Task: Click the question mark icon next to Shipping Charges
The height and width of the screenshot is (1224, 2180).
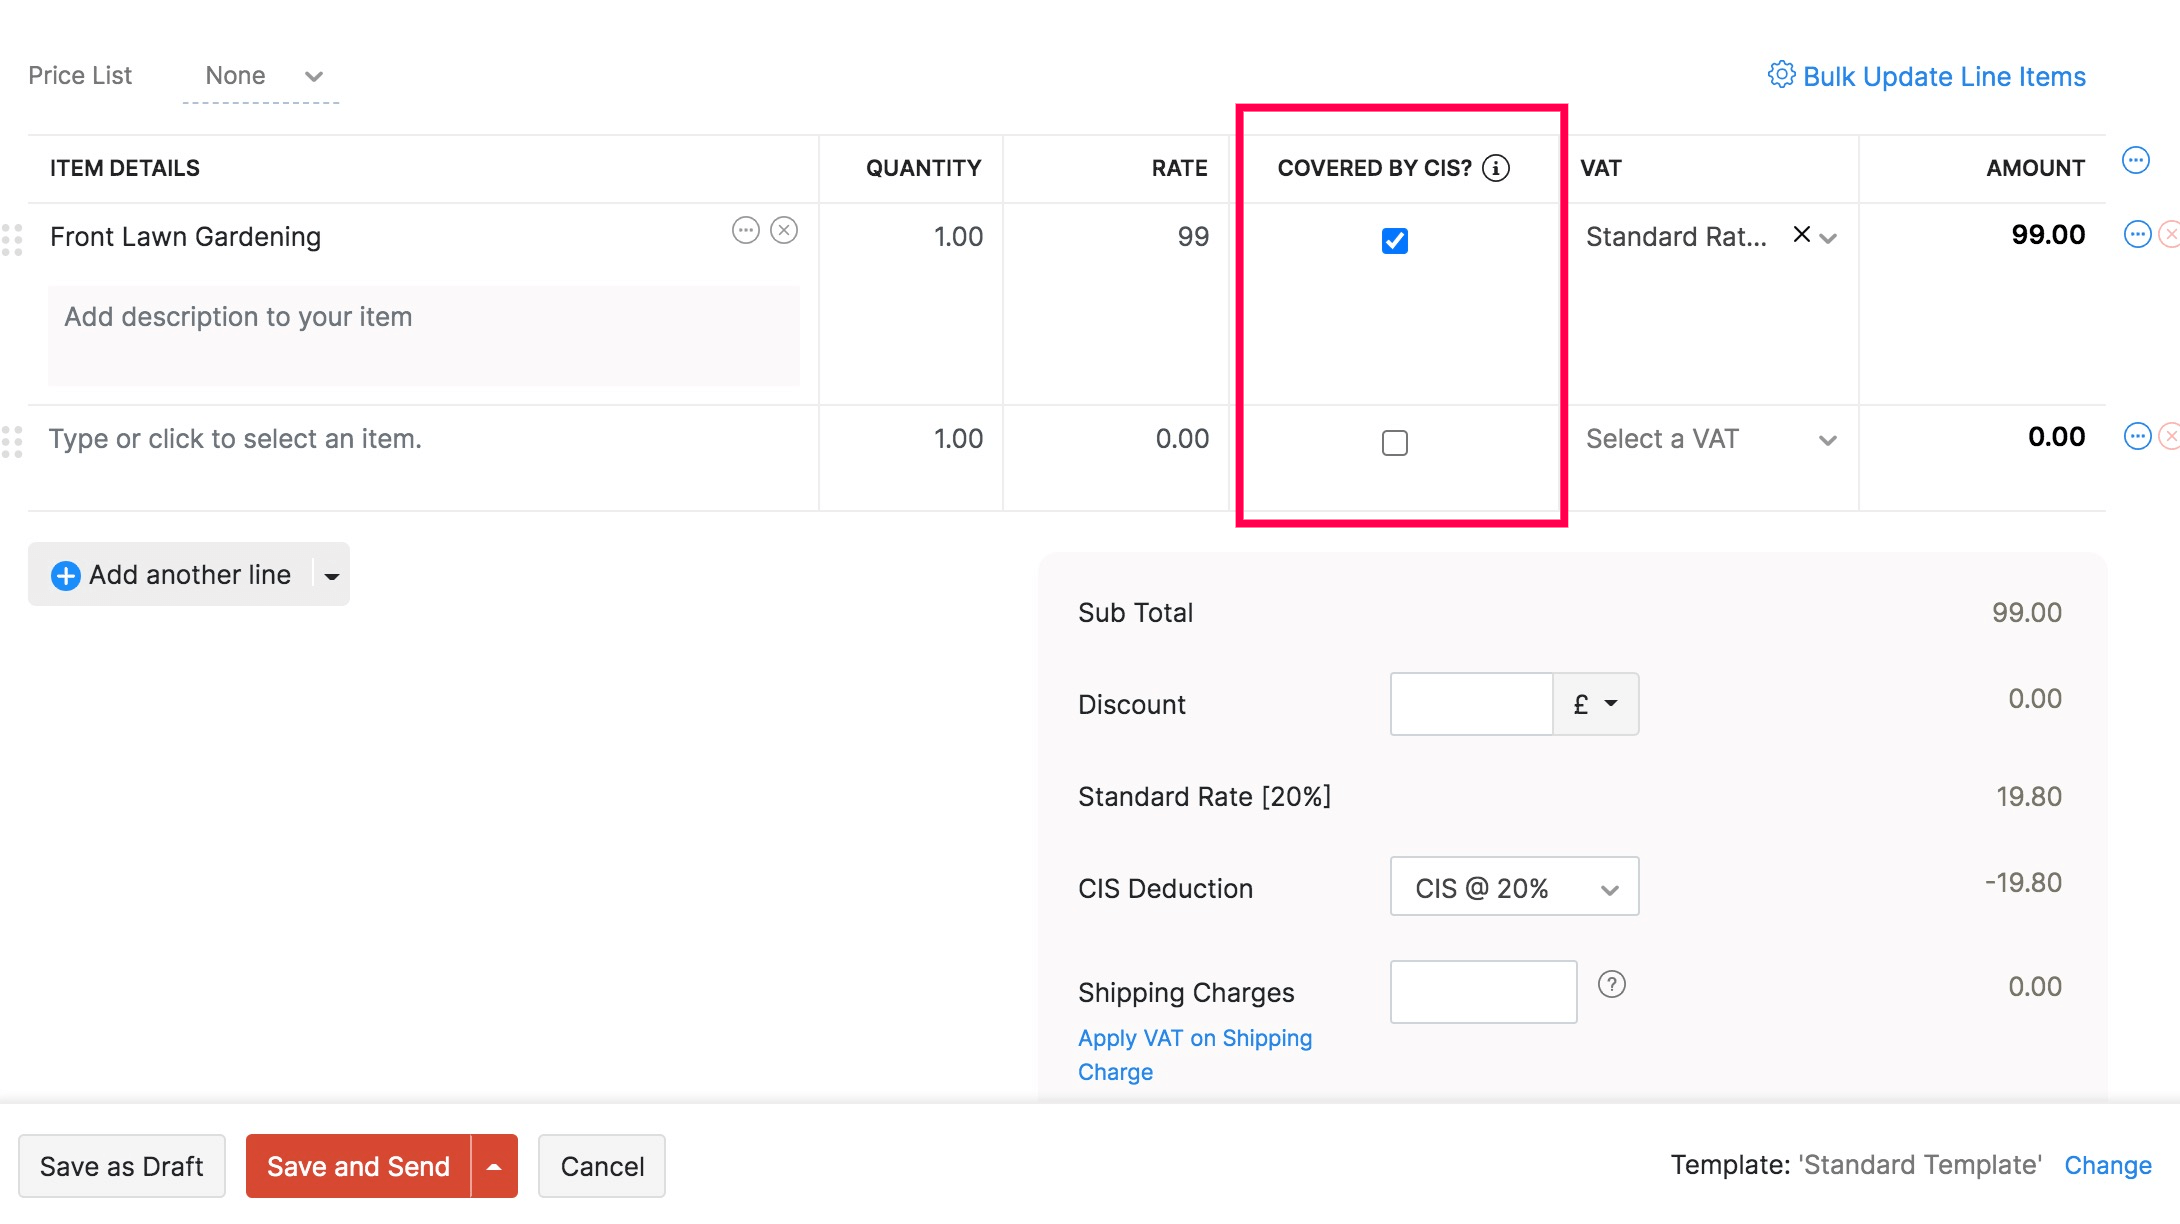Action: pos(1612,986)
